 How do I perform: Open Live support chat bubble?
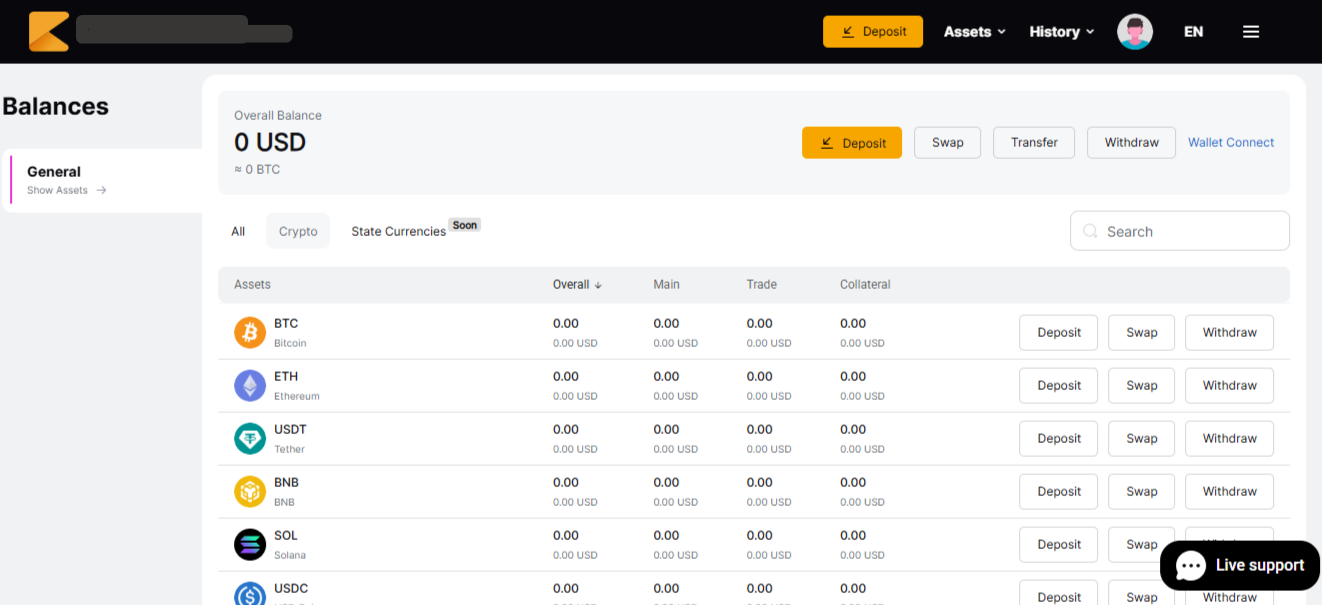pyautogui.click(x=1240, y=566)
